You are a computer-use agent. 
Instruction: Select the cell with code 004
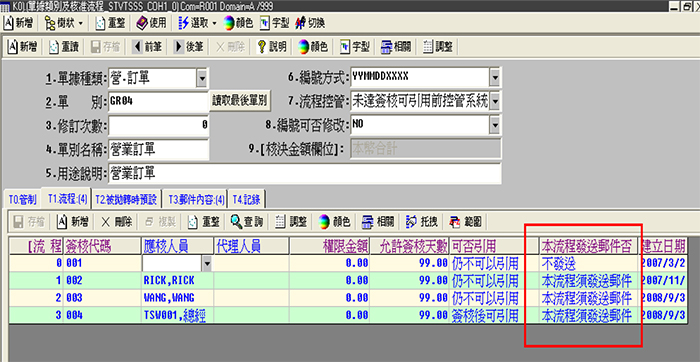[x=102, y=315]
